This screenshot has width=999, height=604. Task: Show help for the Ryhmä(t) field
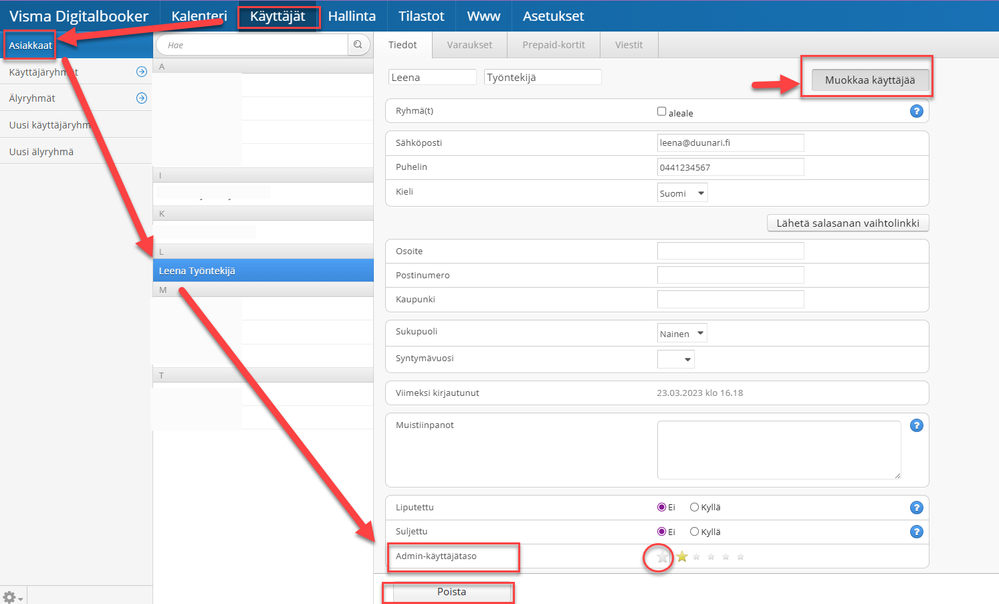click(x=916, y=111)
